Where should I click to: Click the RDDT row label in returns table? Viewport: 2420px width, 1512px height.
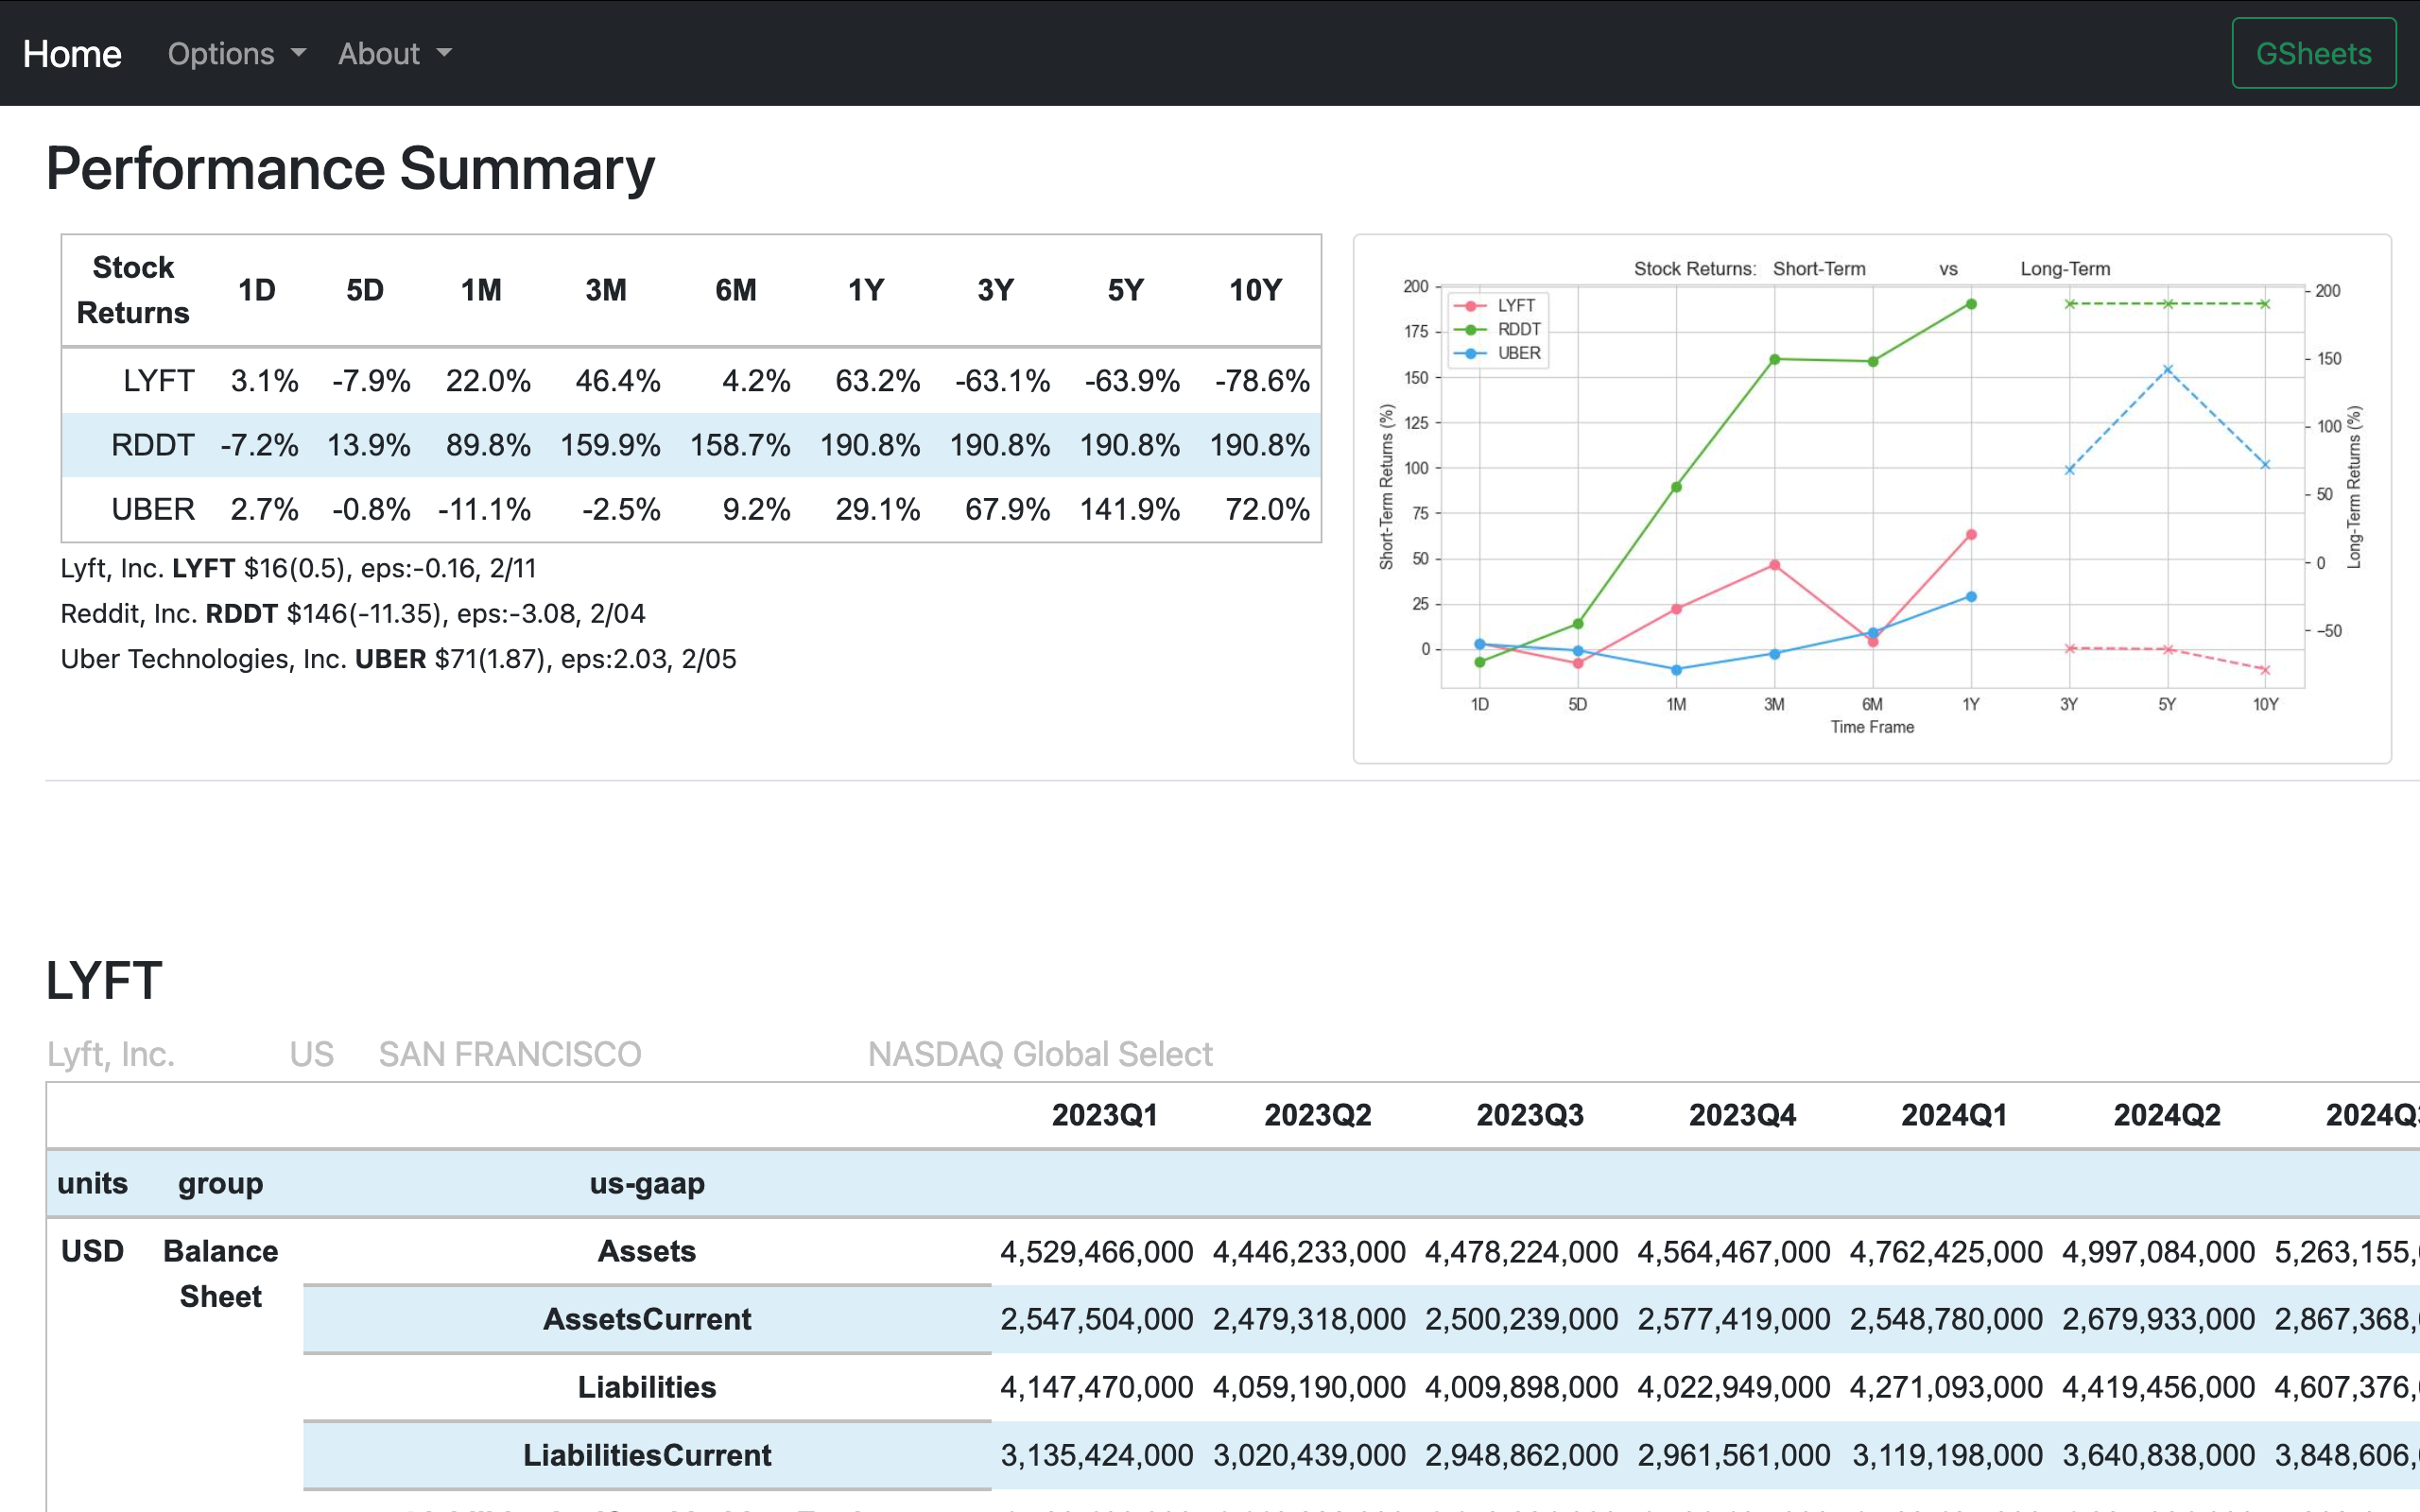click(x=152, y=445)
